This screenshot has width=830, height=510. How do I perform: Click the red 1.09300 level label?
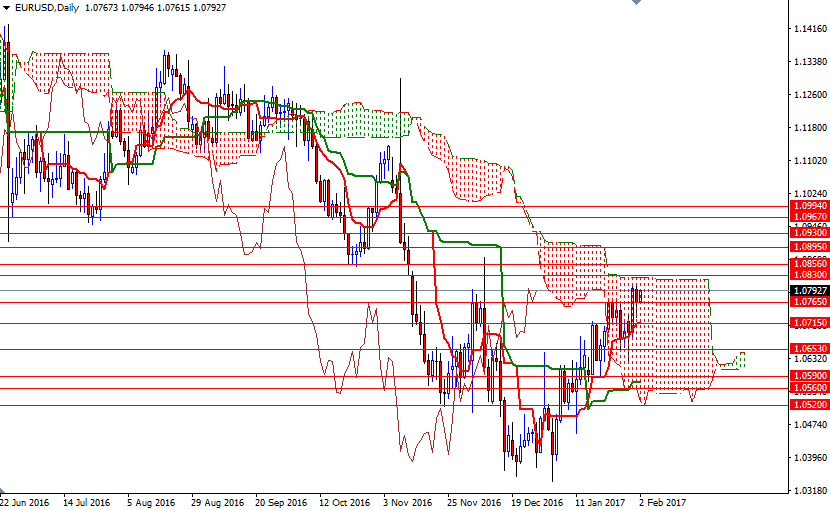[x=809, y=232]
